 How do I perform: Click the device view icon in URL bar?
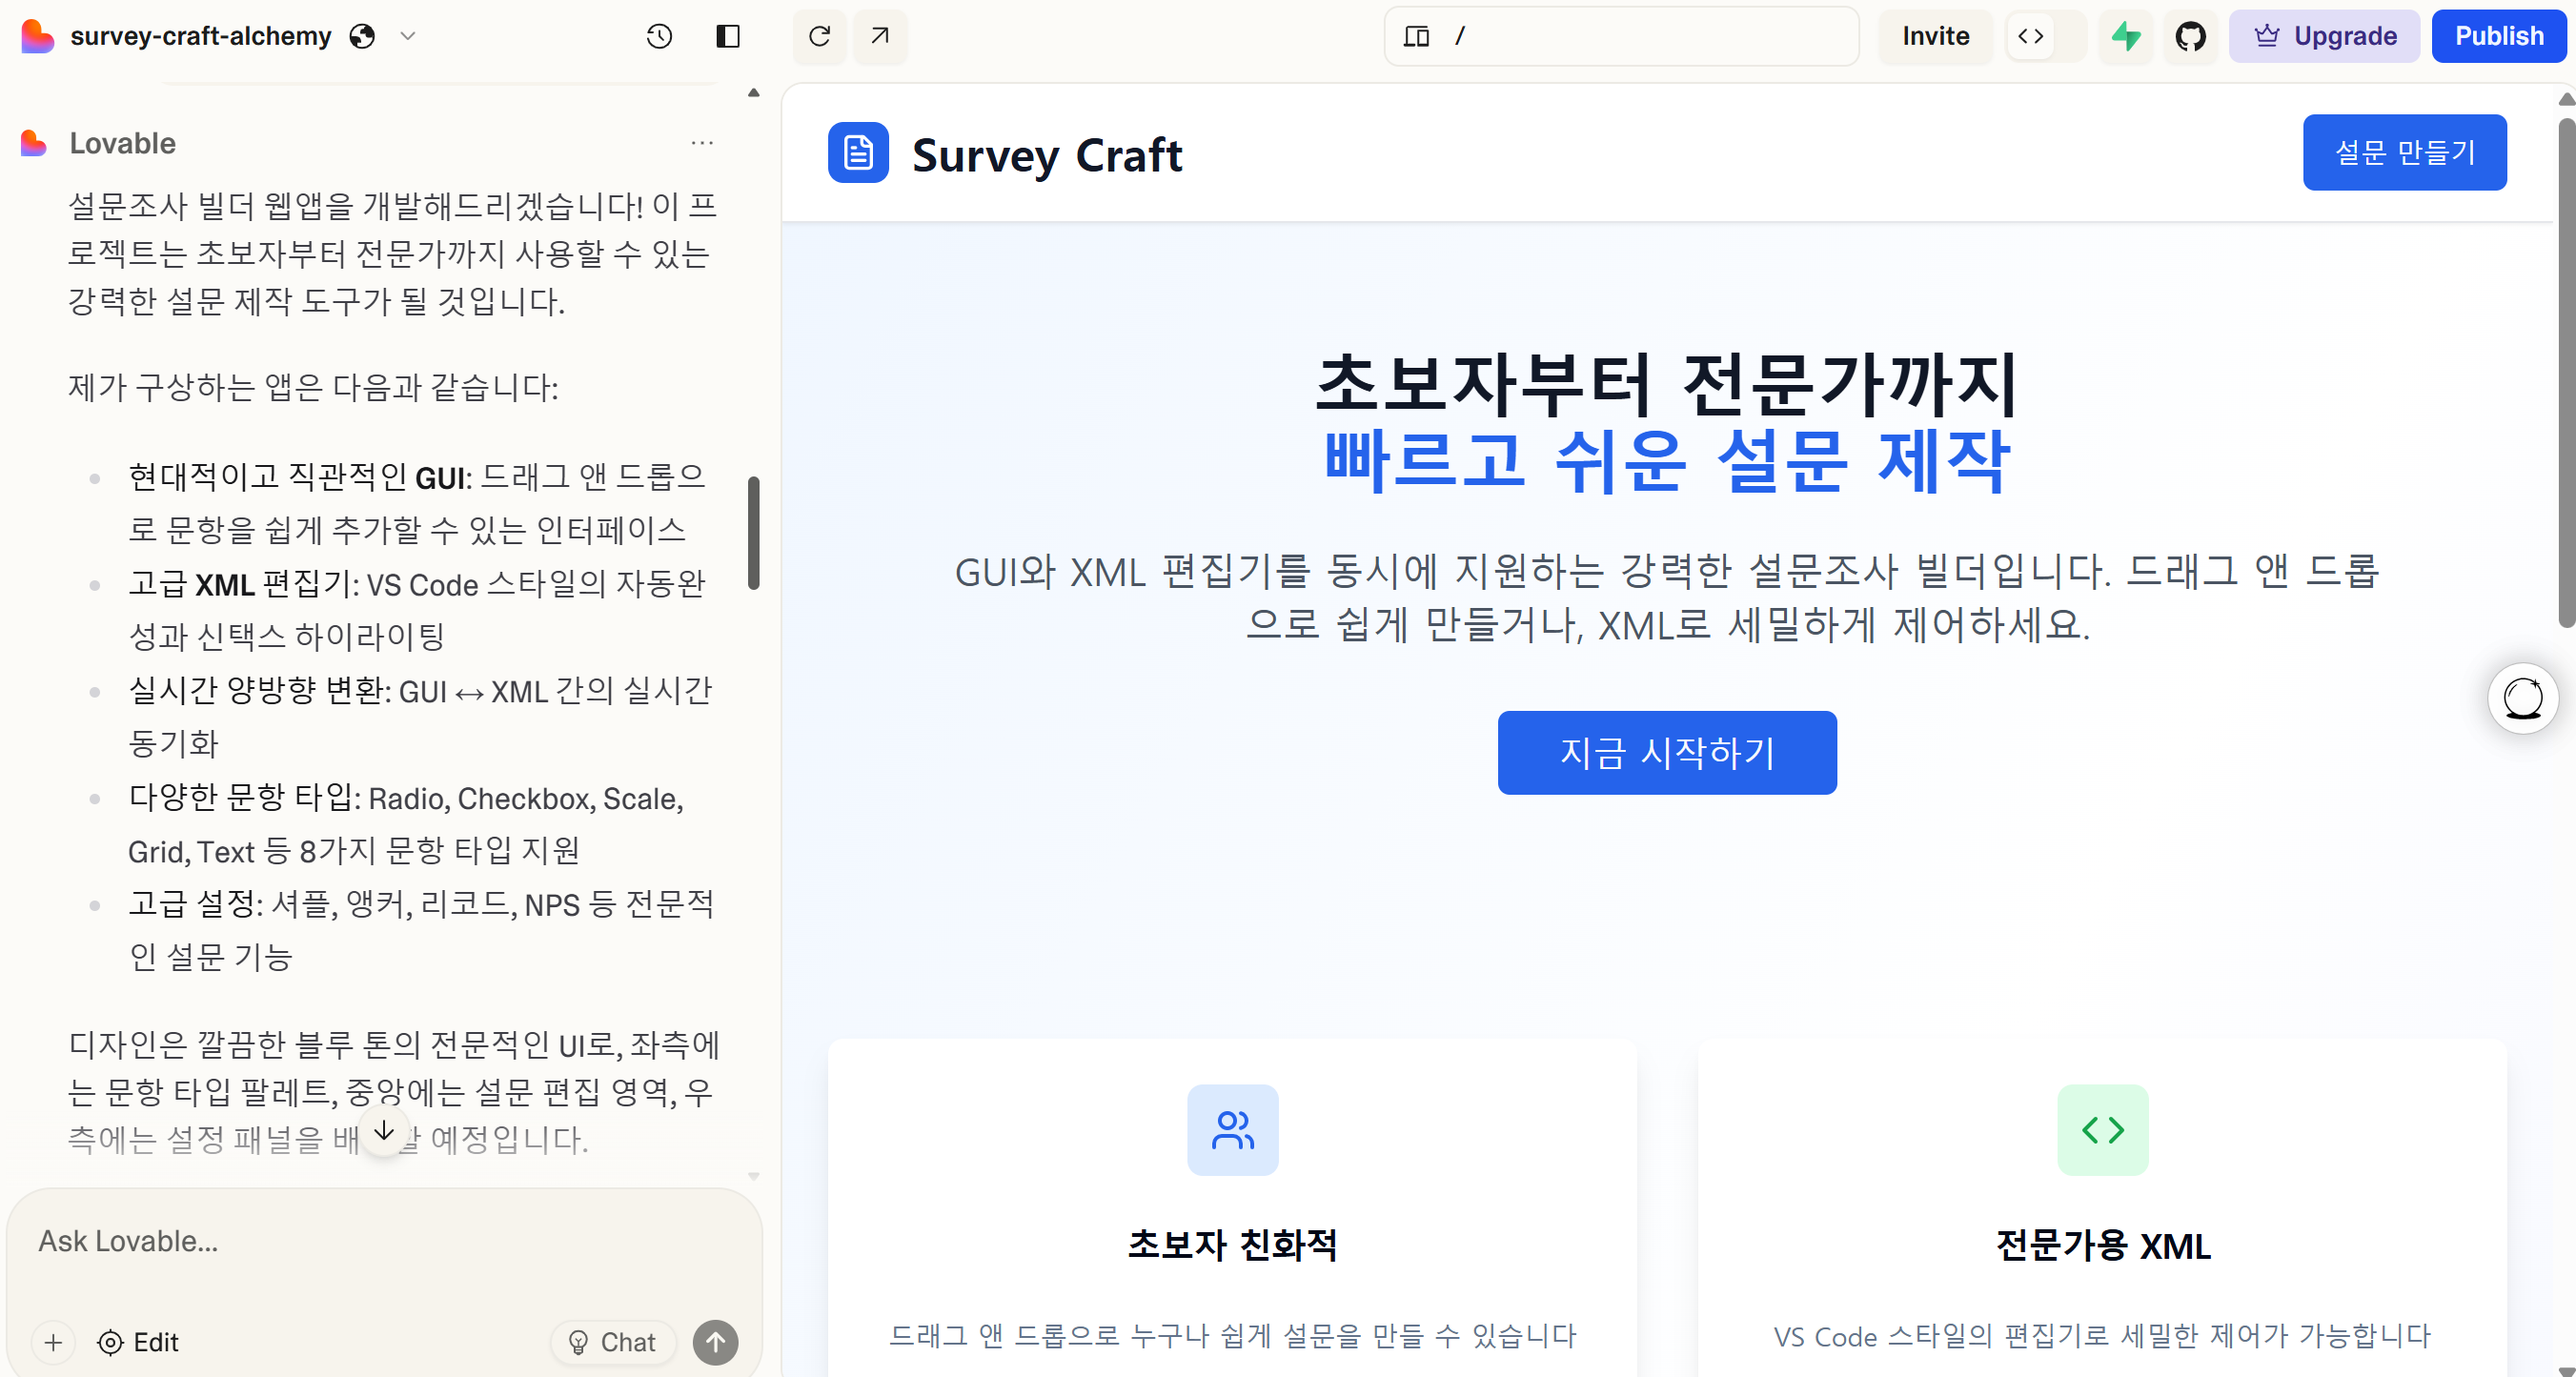[x=1416, y=37]
